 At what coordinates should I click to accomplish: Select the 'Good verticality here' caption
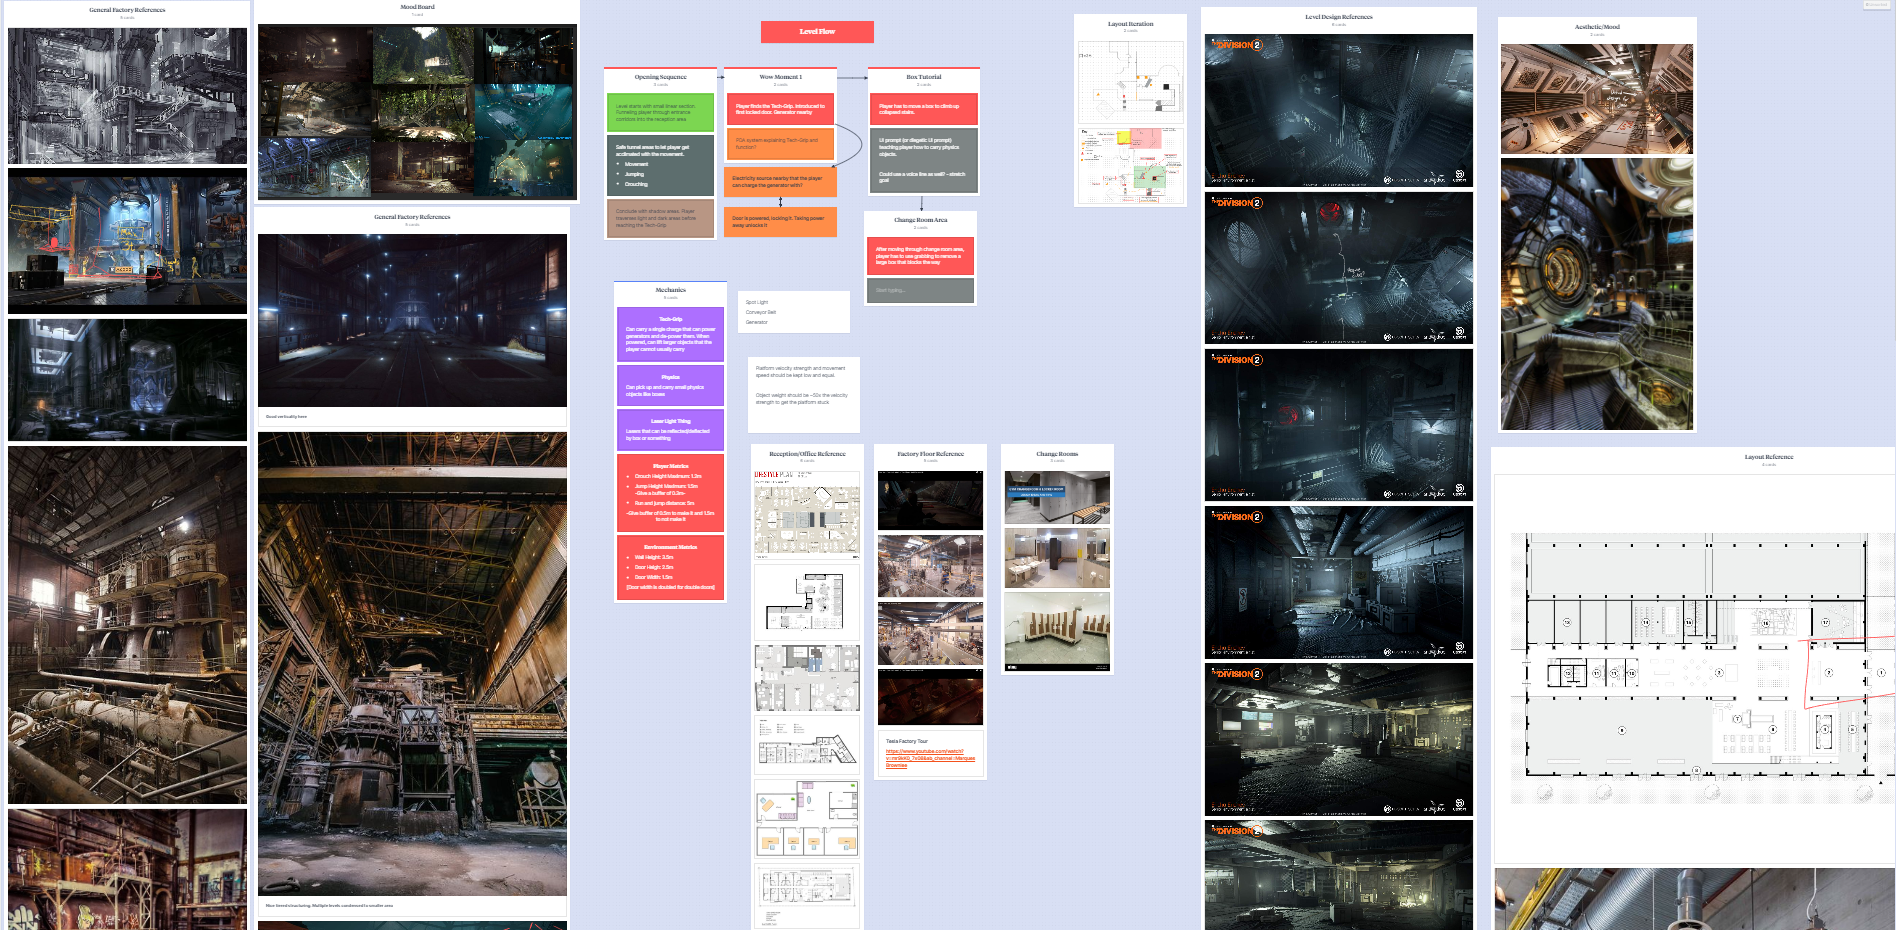click(286, 417)
